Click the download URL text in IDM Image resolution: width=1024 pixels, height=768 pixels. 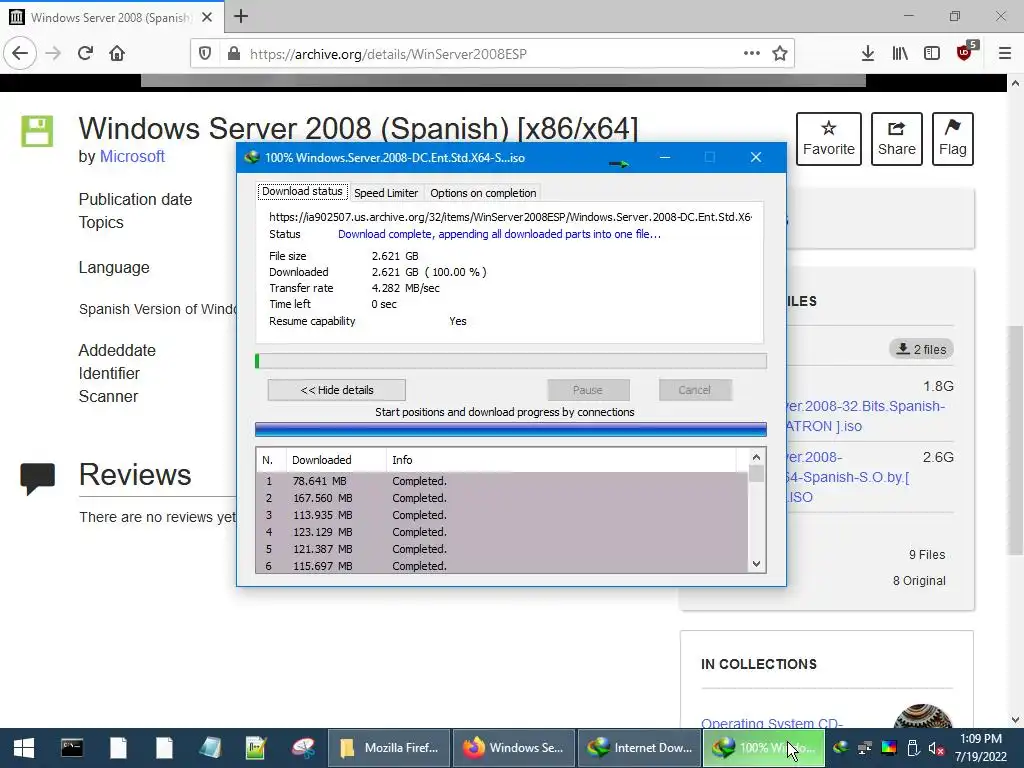coord(510,217)
